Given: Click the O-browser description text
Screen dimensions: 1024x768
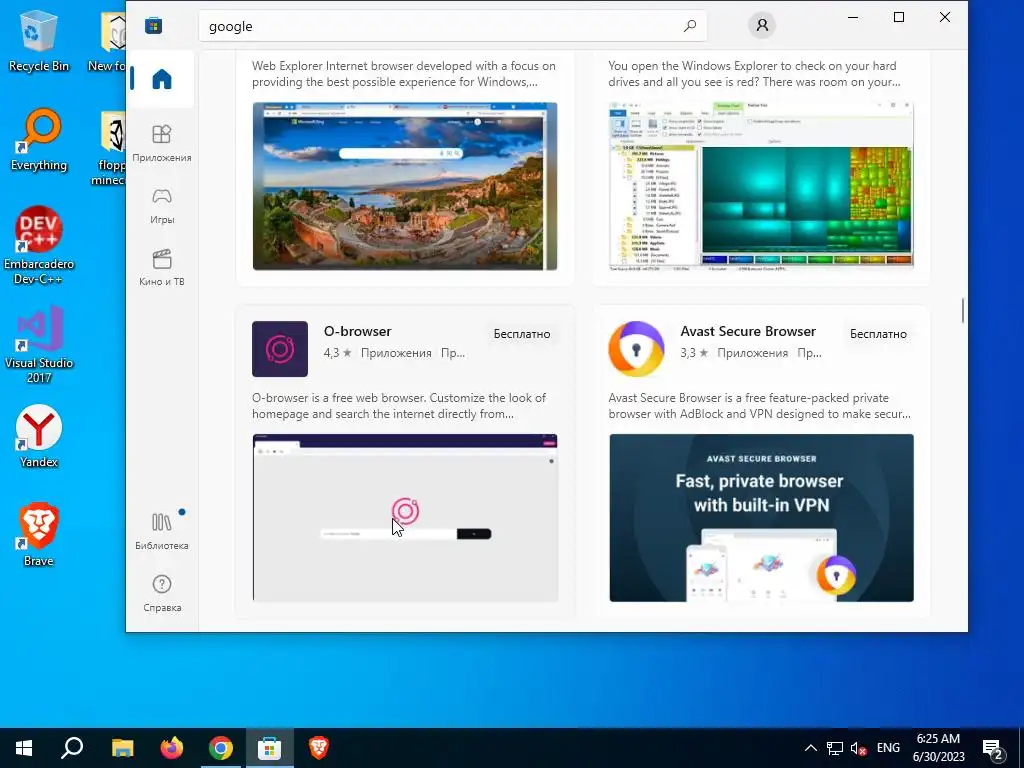Looking at the screenshot, I should click(x=399, y=406).
